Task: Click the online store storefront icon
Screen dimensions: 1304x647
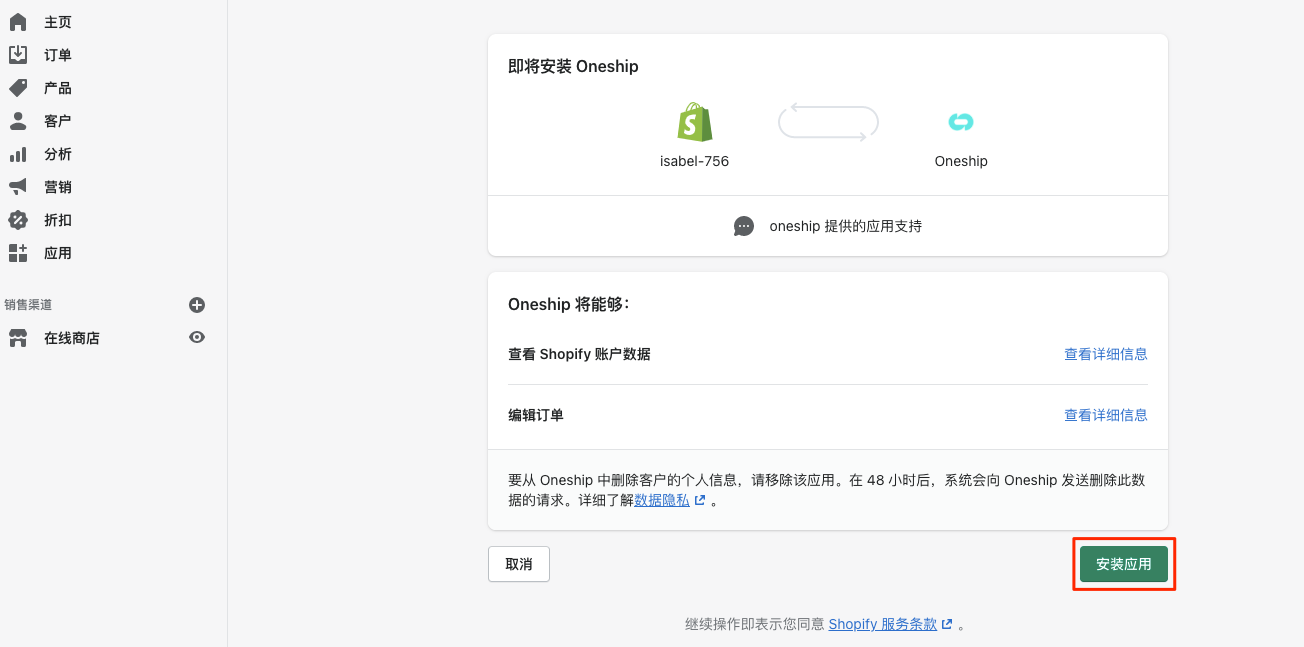Action: [x=18, y=338]
